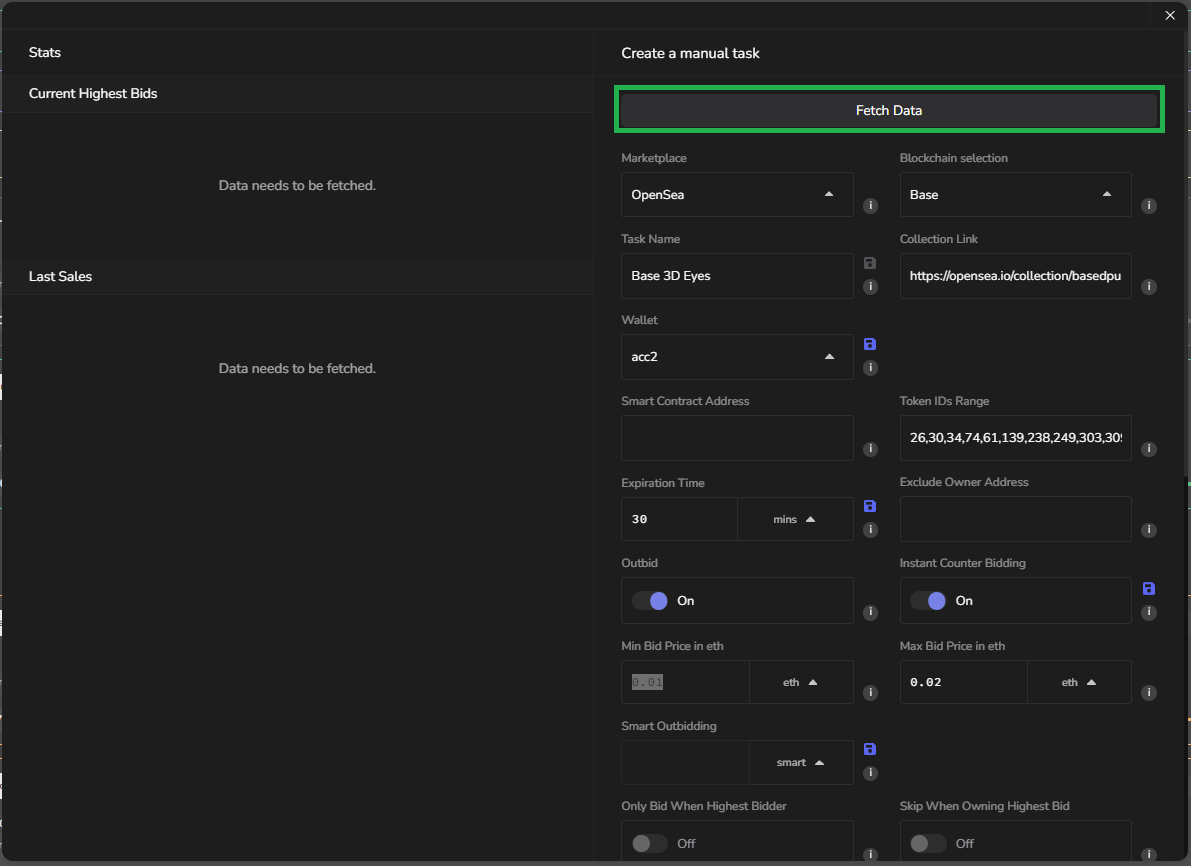Image resolution: width=1191 pixels, height=866 pixels.
Task: Open the Wallet dropdown showing acc2
Action: 736,357
